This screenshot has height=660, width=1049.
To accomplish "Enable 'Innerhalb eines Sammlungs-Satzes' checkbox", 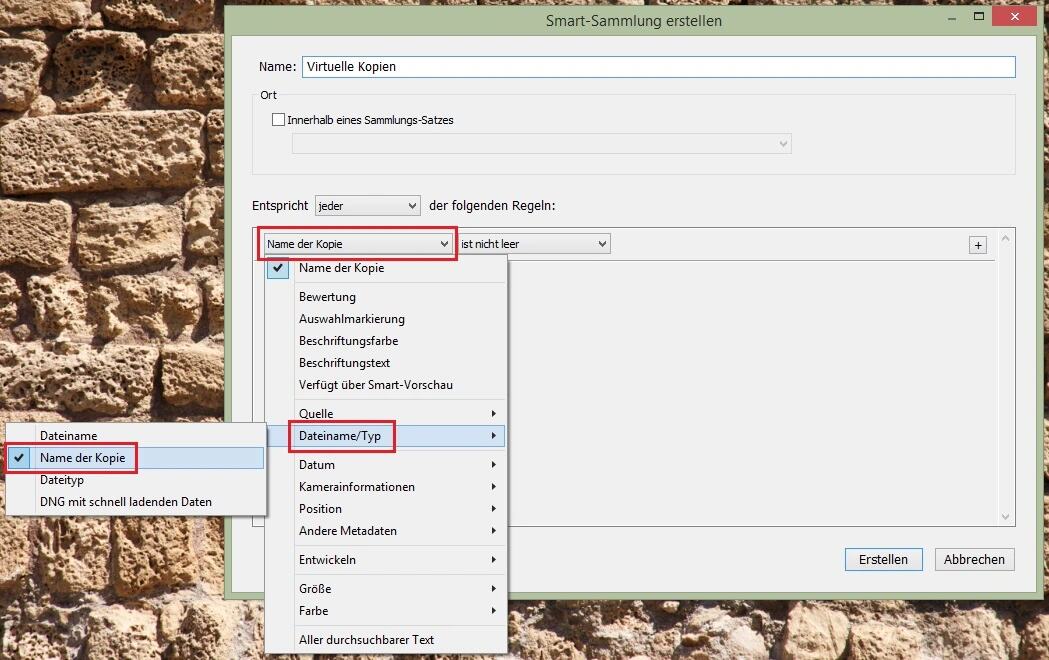I will click(x=279, y=120).
